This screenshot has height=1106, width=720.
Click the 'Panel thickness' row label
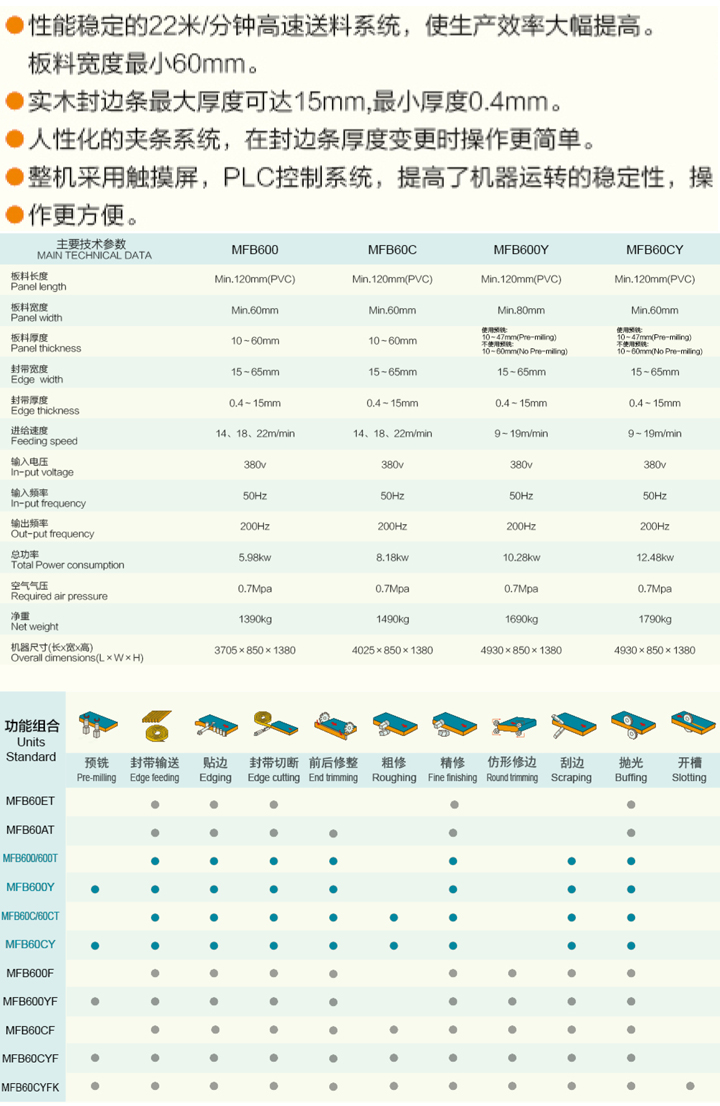46,348
